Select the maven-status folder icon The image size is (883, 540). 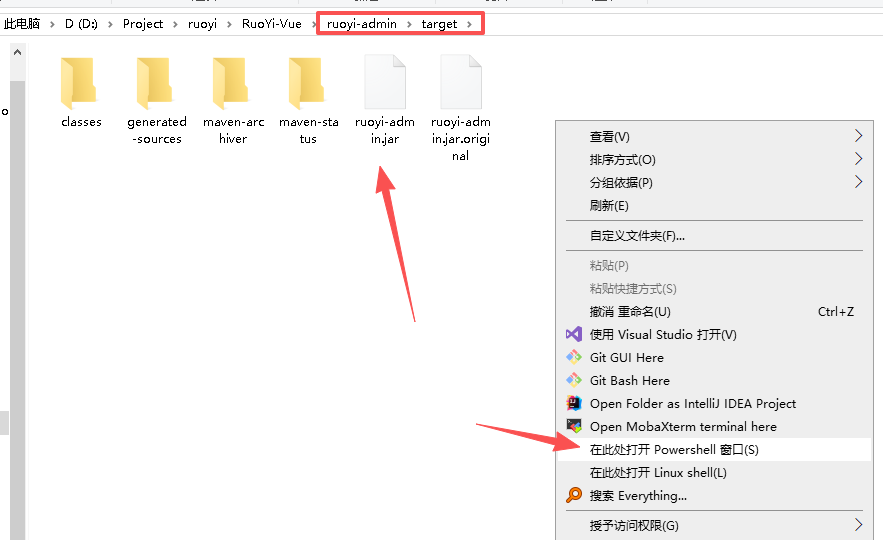coord(308,83)
